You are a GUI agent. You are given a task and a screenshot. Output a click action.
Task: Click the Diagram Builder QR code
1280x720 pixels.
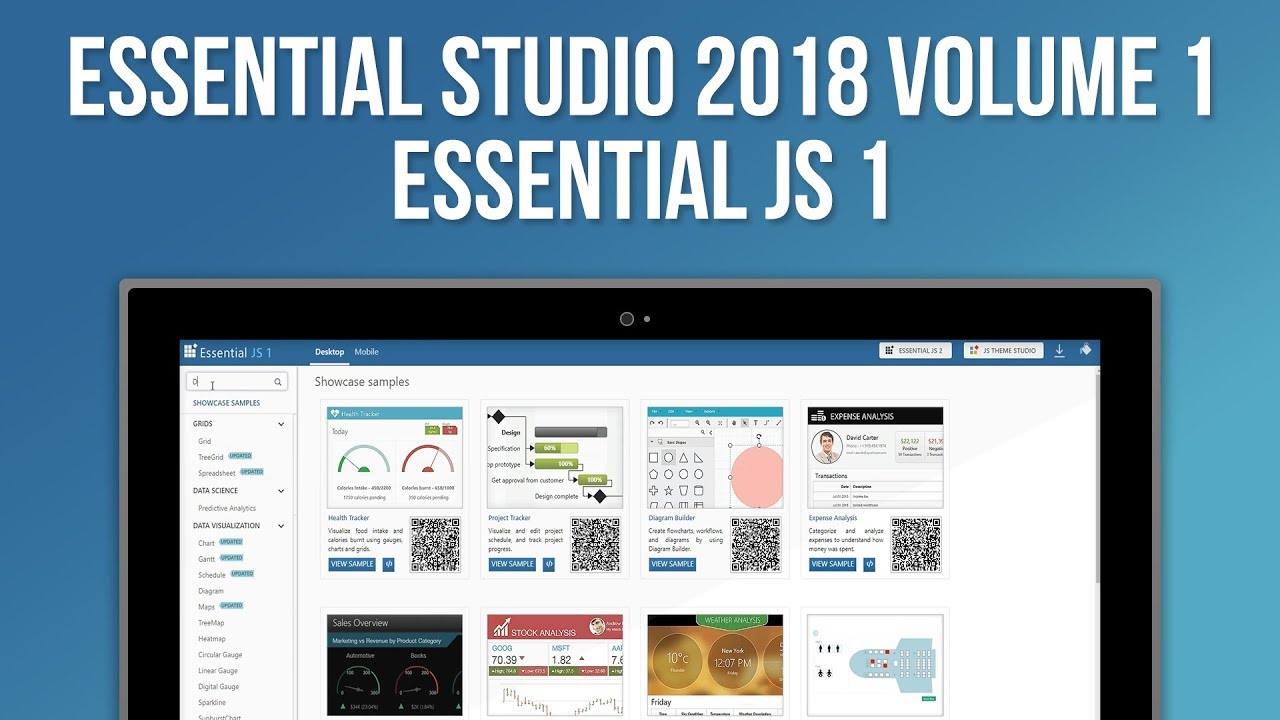(756, 545)
